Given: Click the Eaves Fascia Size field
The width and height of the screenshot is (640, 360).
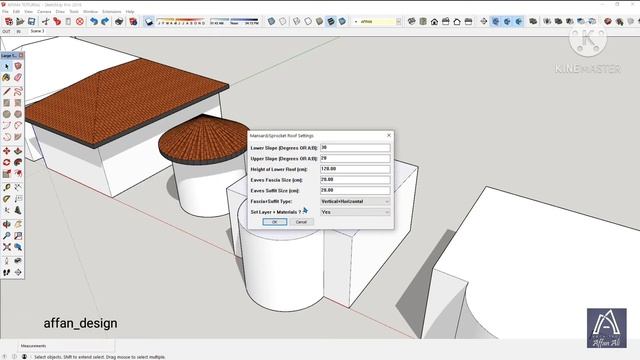Looking at the screenshot, I should click(355, 180).
